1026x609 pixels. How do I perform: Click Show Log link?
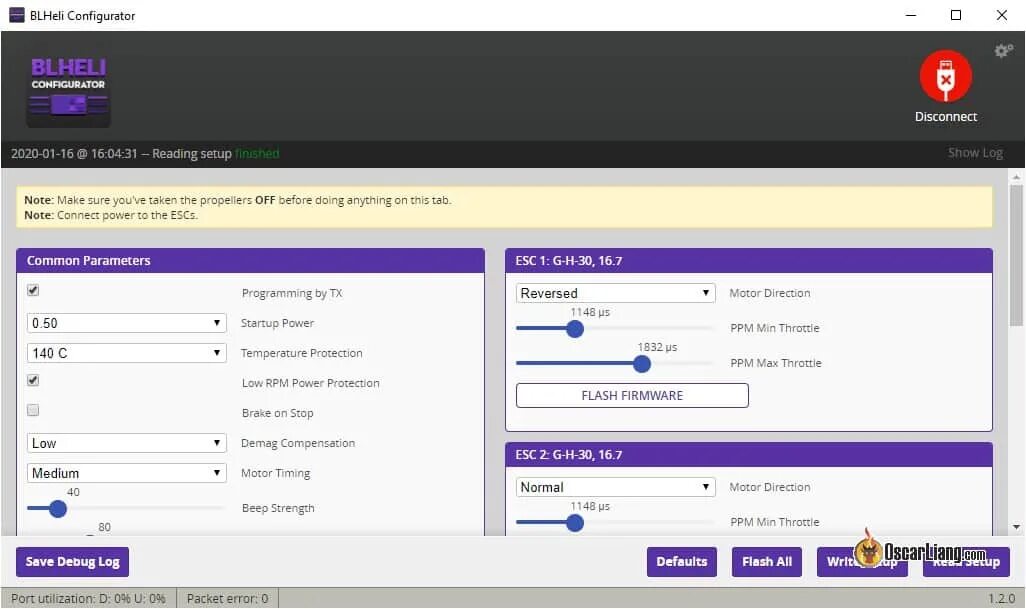point(975,153)
